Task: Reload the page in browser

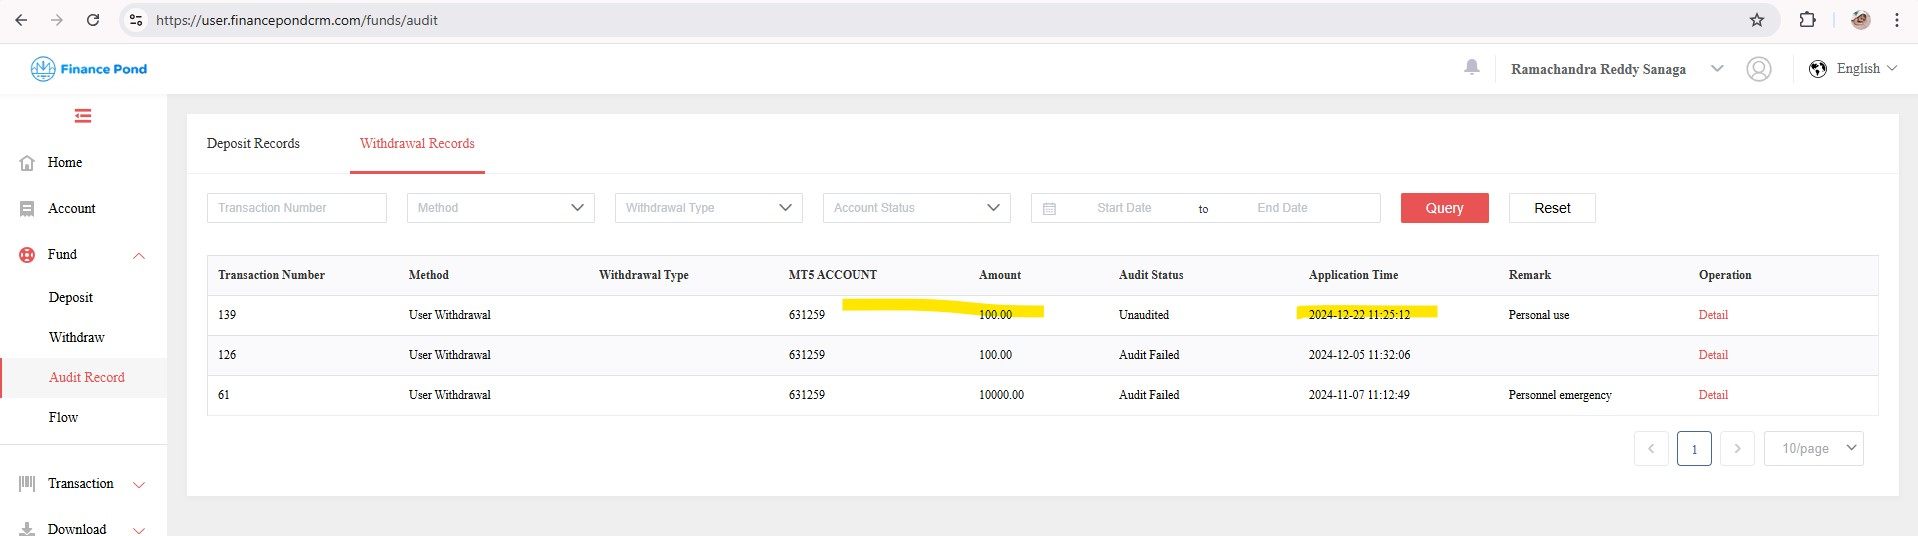Action: pos(93,20)
